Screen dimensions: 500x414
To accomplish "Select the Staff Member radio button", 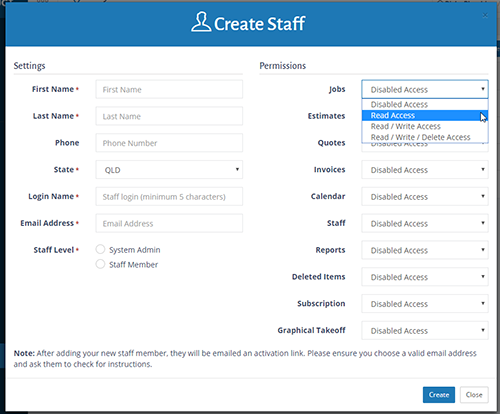I will 100,264.
